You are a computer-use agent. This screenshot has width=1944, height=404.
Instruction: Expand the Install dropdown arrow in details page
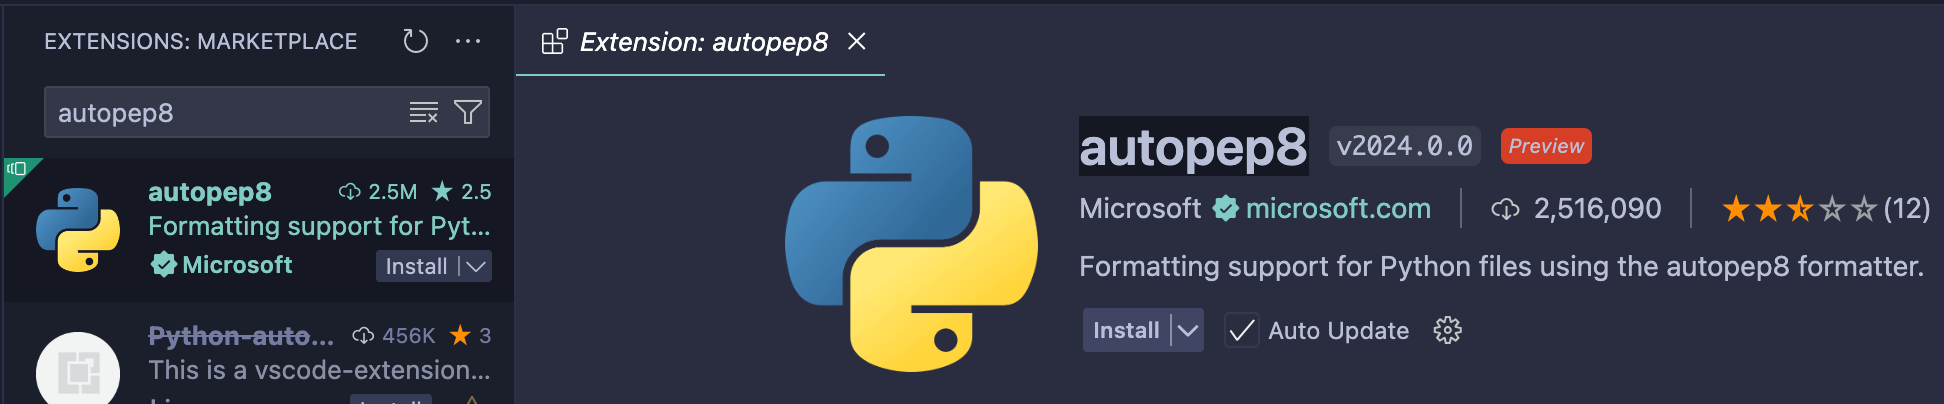[x=1188, y=331]
